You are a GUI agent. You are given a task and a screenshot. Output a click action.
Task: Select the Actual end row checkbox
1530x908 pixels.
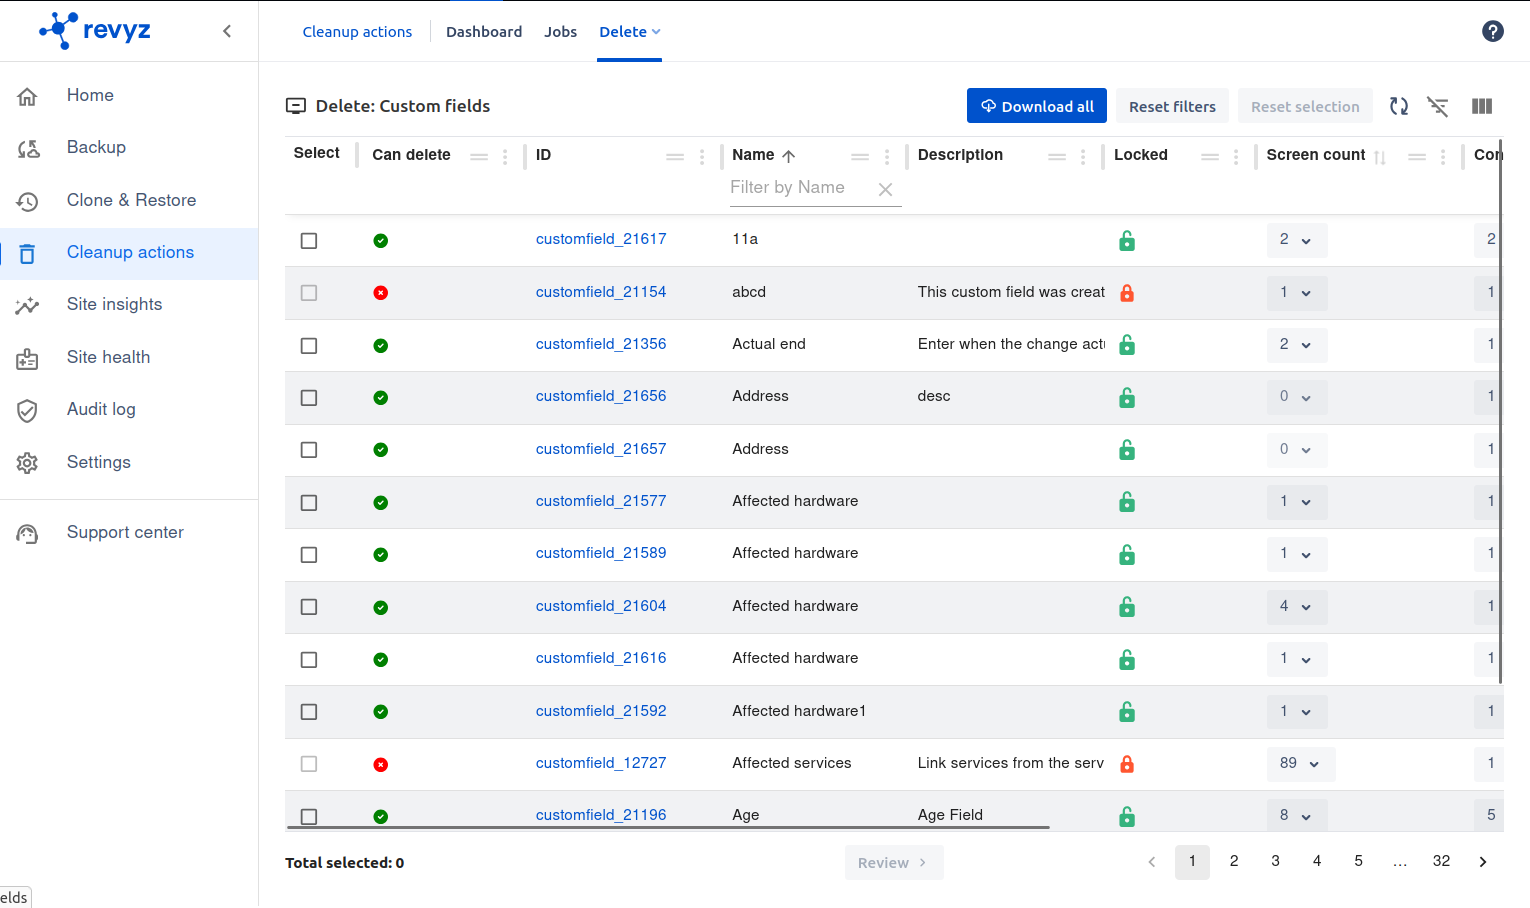point(309,346)
